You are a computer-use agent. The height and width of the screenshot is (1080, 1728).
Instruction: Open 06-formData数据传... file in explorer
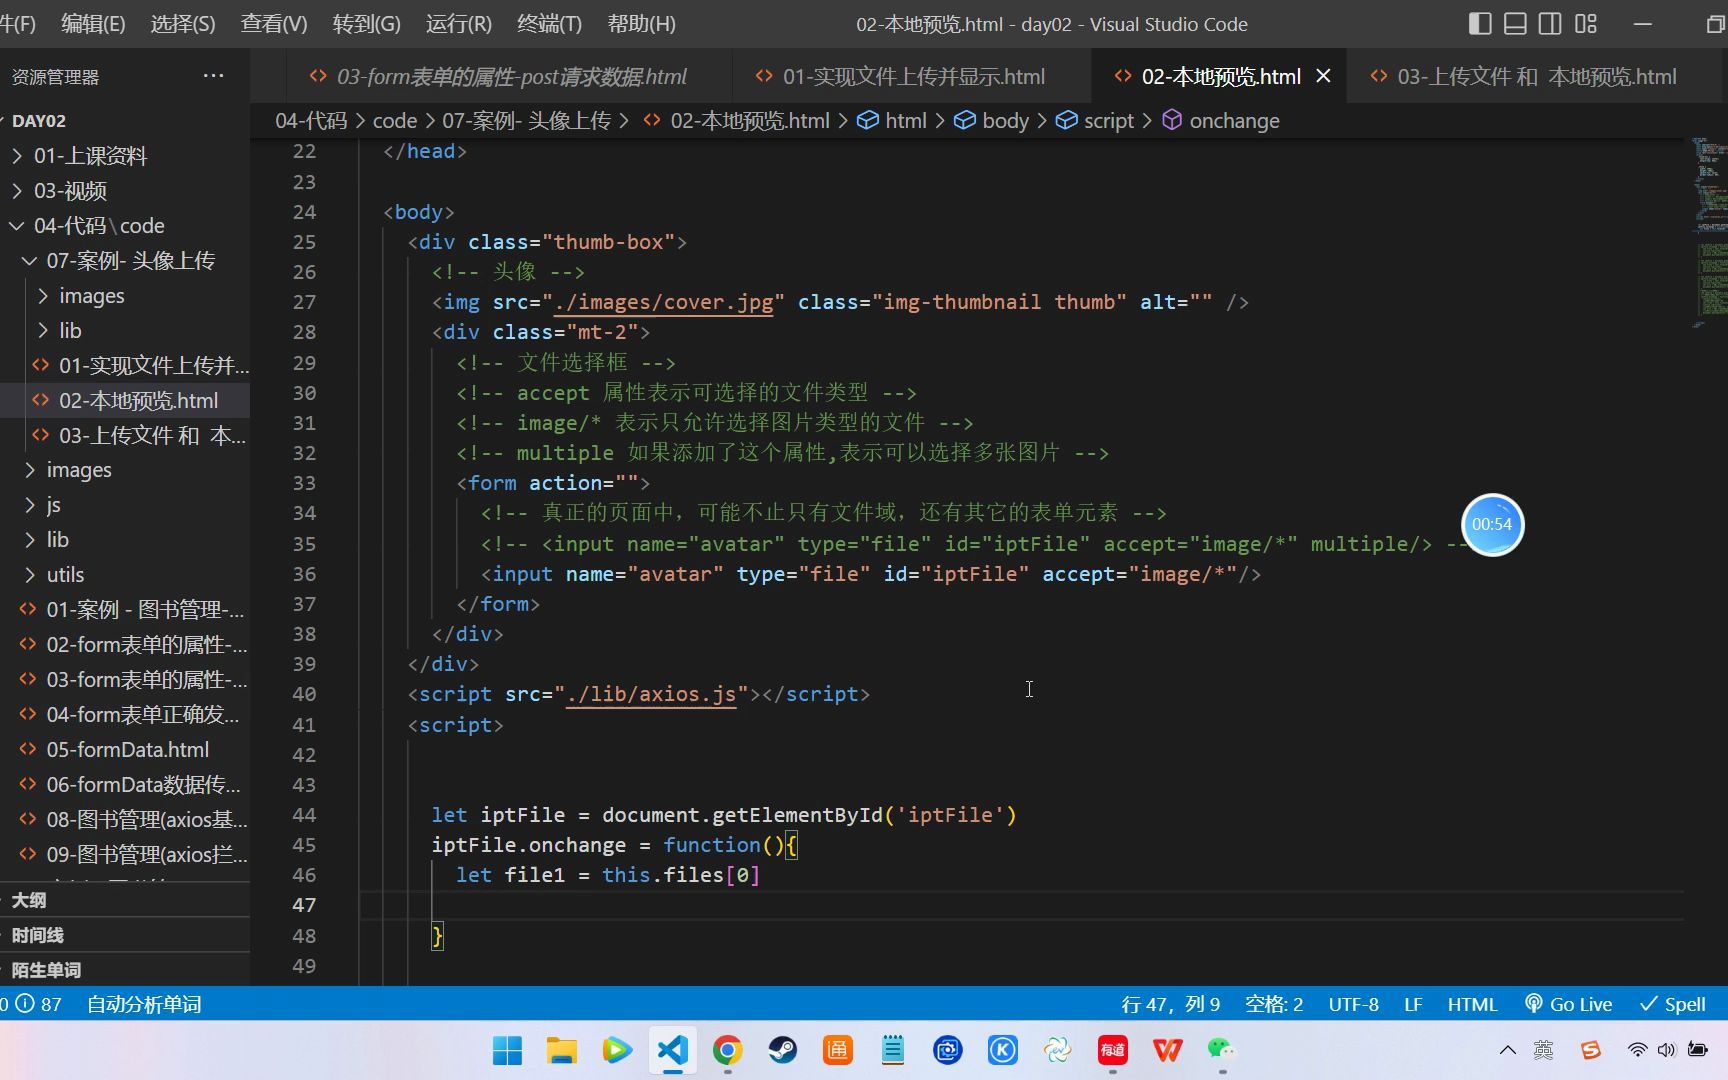point(125,785)
